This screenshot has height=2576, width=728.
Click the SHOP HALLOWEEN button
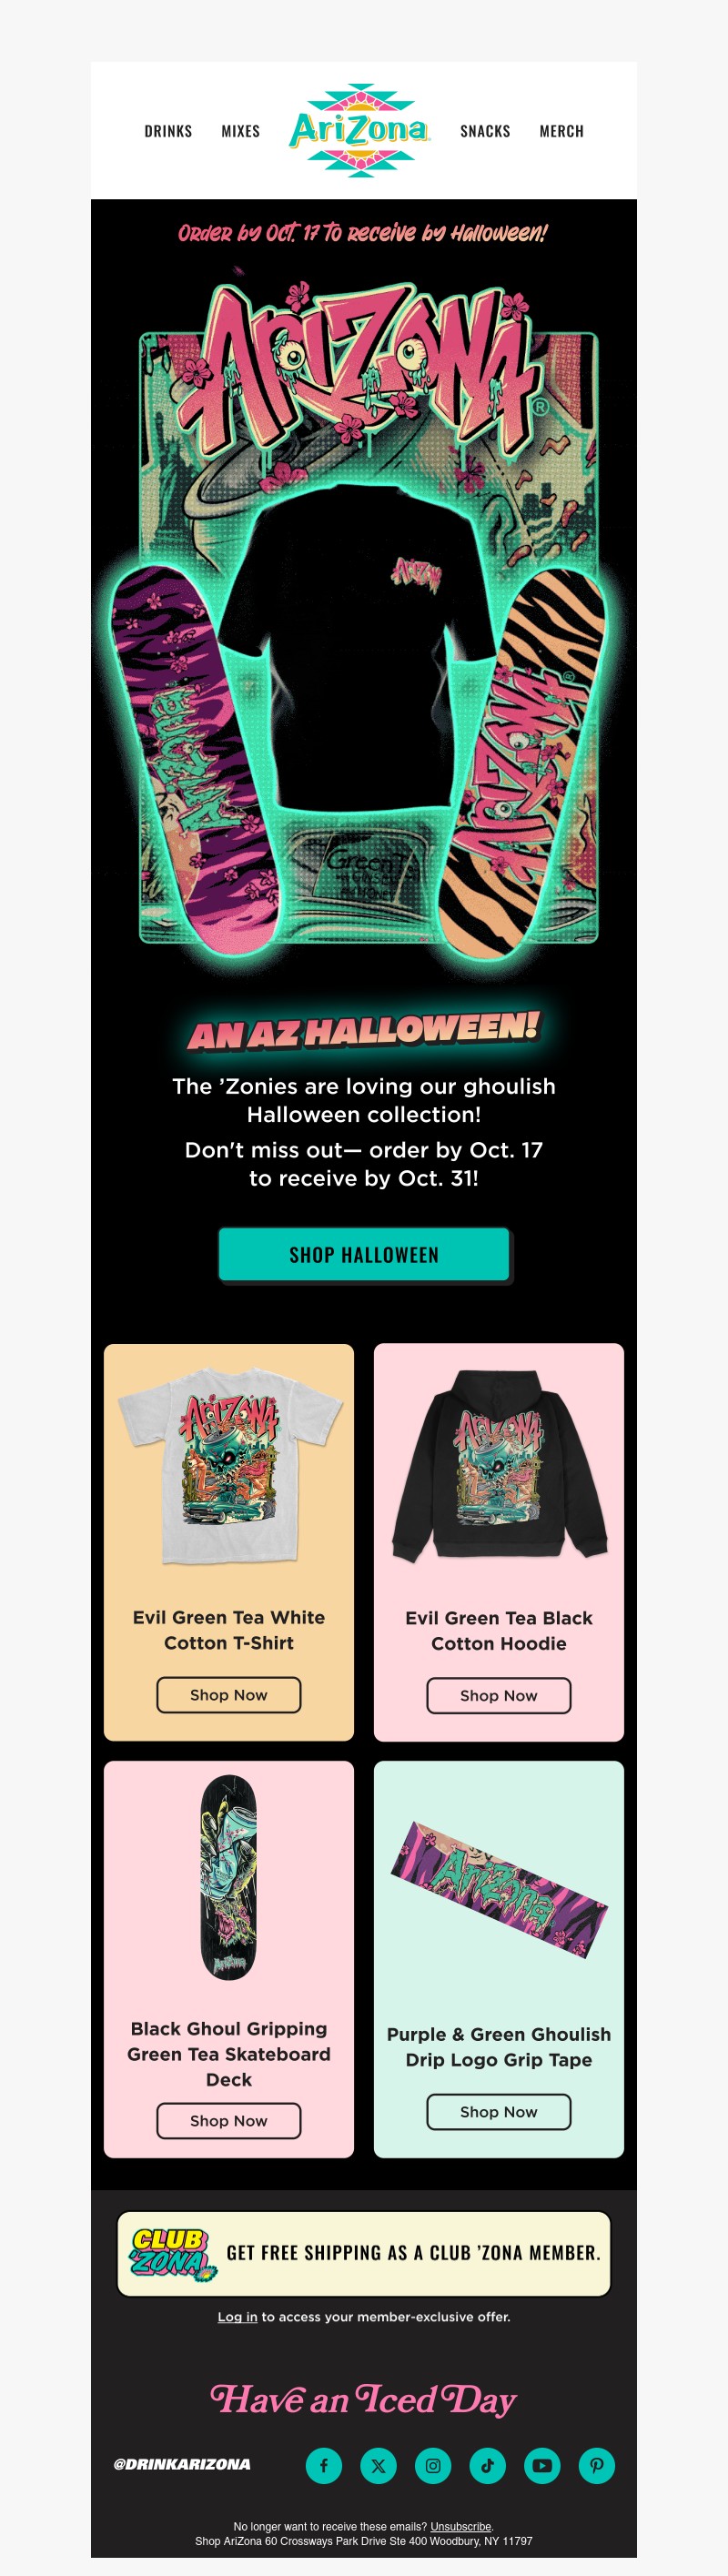point(364,1254)
